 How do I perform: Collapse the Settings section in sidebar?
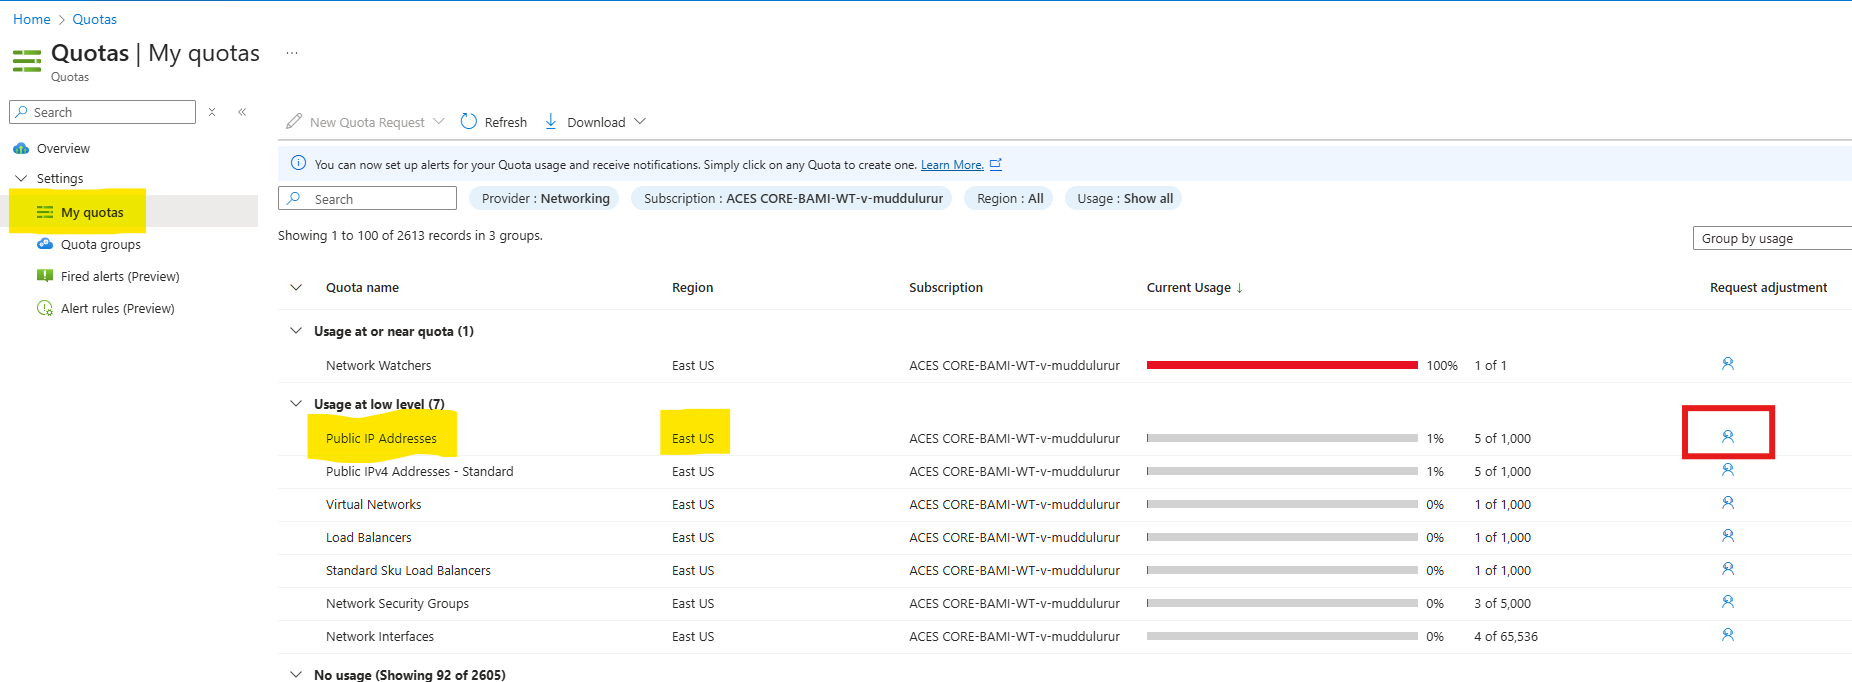click(21, 178)
